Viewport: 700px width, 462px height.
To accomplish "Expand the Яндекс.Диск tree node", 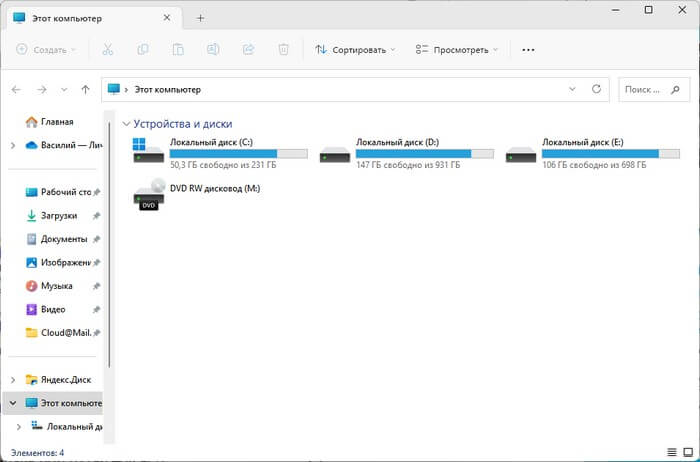I will click(12, 380).
